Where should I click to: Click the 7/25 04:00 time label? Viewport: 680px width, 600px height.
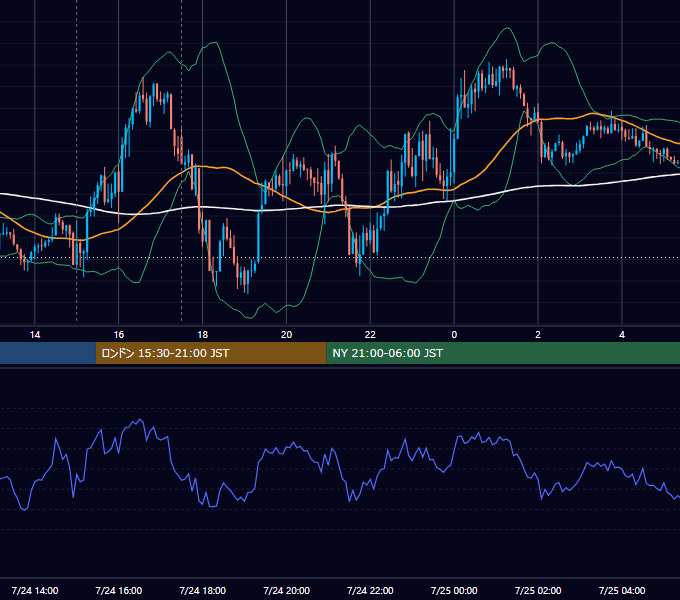[622, 590]
